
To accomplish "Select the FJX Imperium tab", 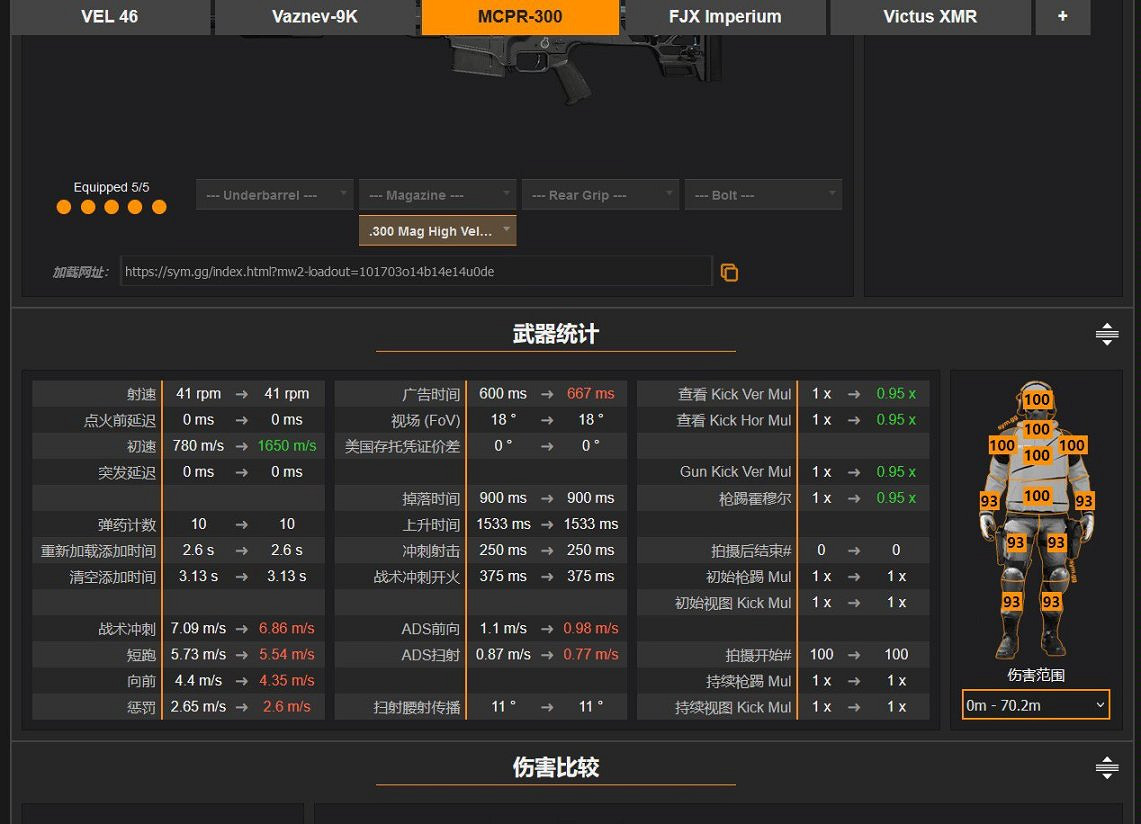I will click(x=725, y=17).
